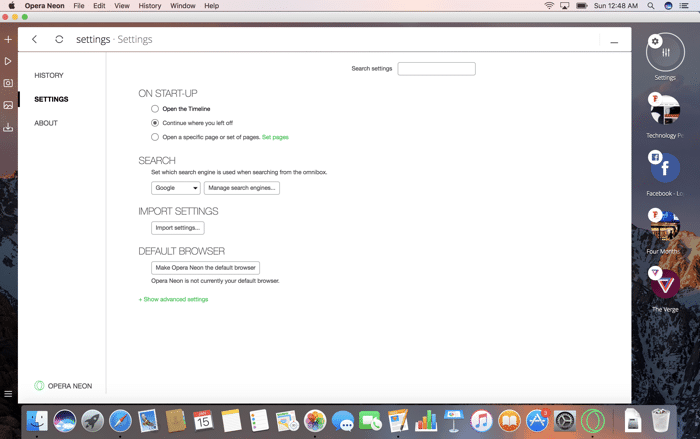Expand Show advanced settings
Image resolution: width=700 pixels, height=439 pixels.
[173, 299]
